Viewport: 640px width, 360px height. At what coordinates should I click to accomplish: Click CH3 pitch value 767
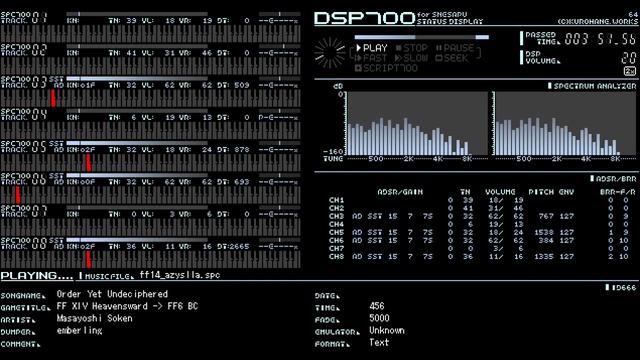click(546, 216)
